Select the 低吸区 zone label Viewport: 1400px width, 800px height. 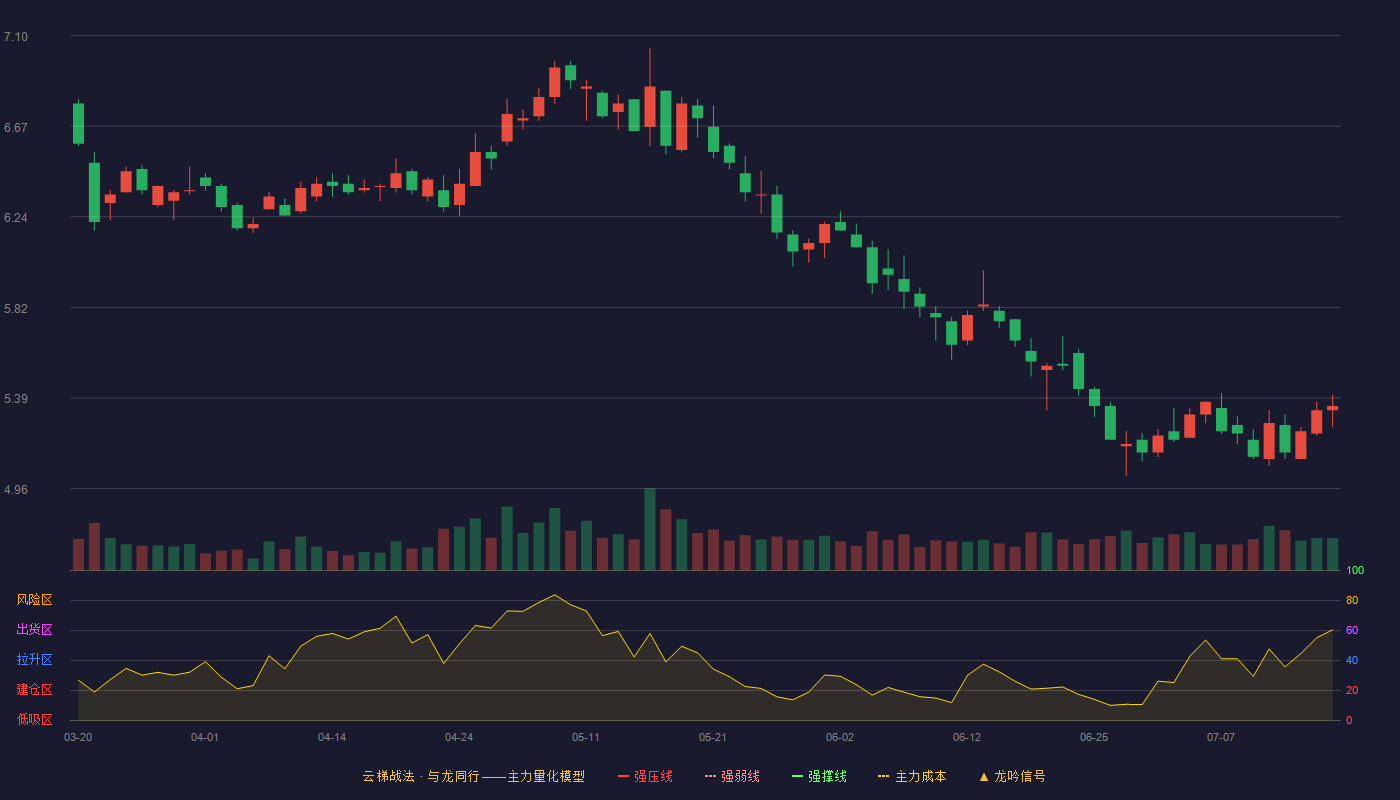(x=34, y=719)
